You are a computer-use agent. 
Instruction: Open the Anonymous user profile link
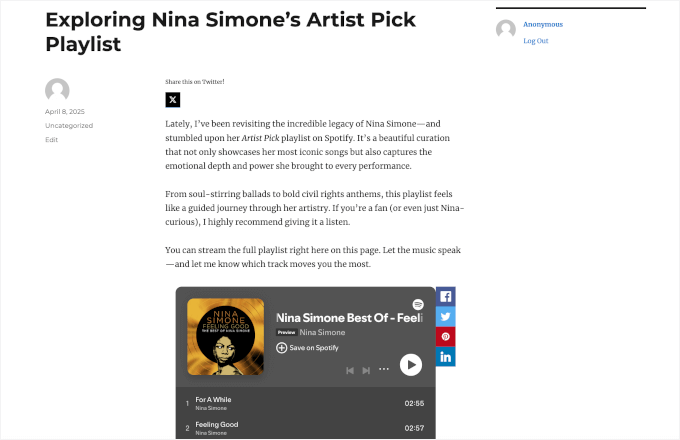(543, 24)
